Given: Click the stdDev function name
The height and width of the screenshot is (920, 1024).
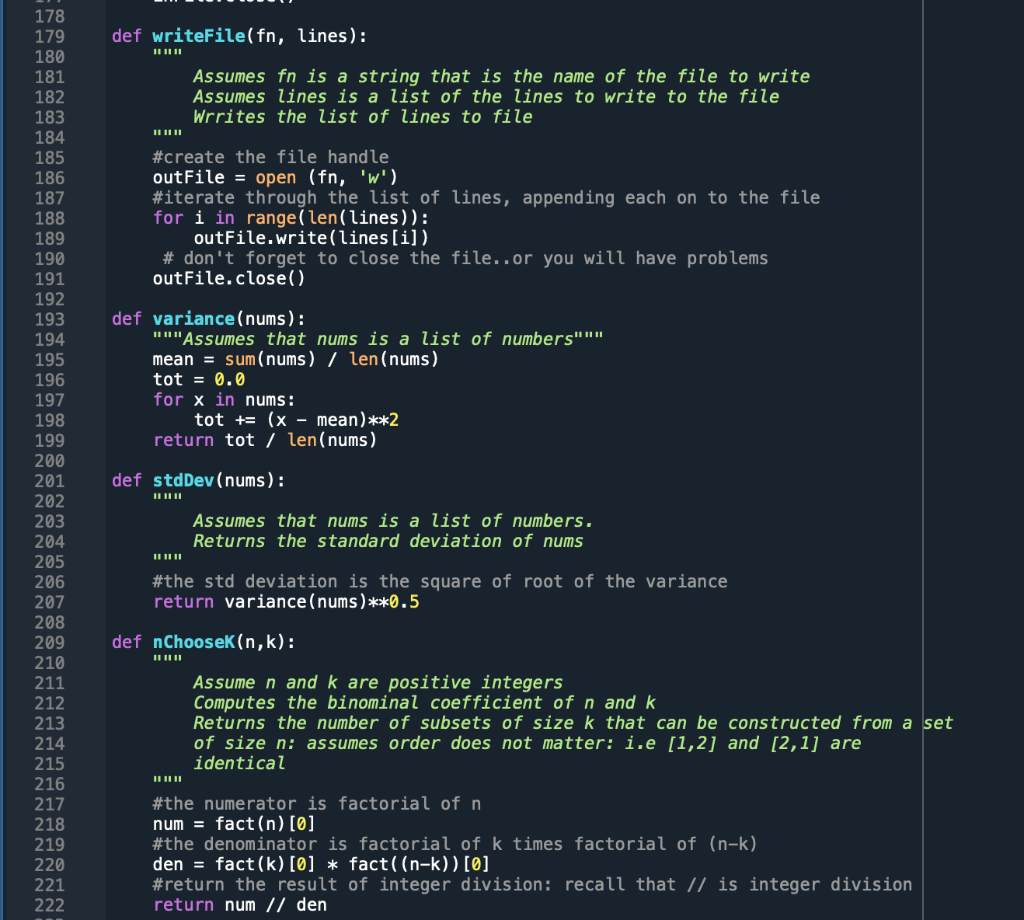Looking at the screenshot, I should tap(183, 481).
